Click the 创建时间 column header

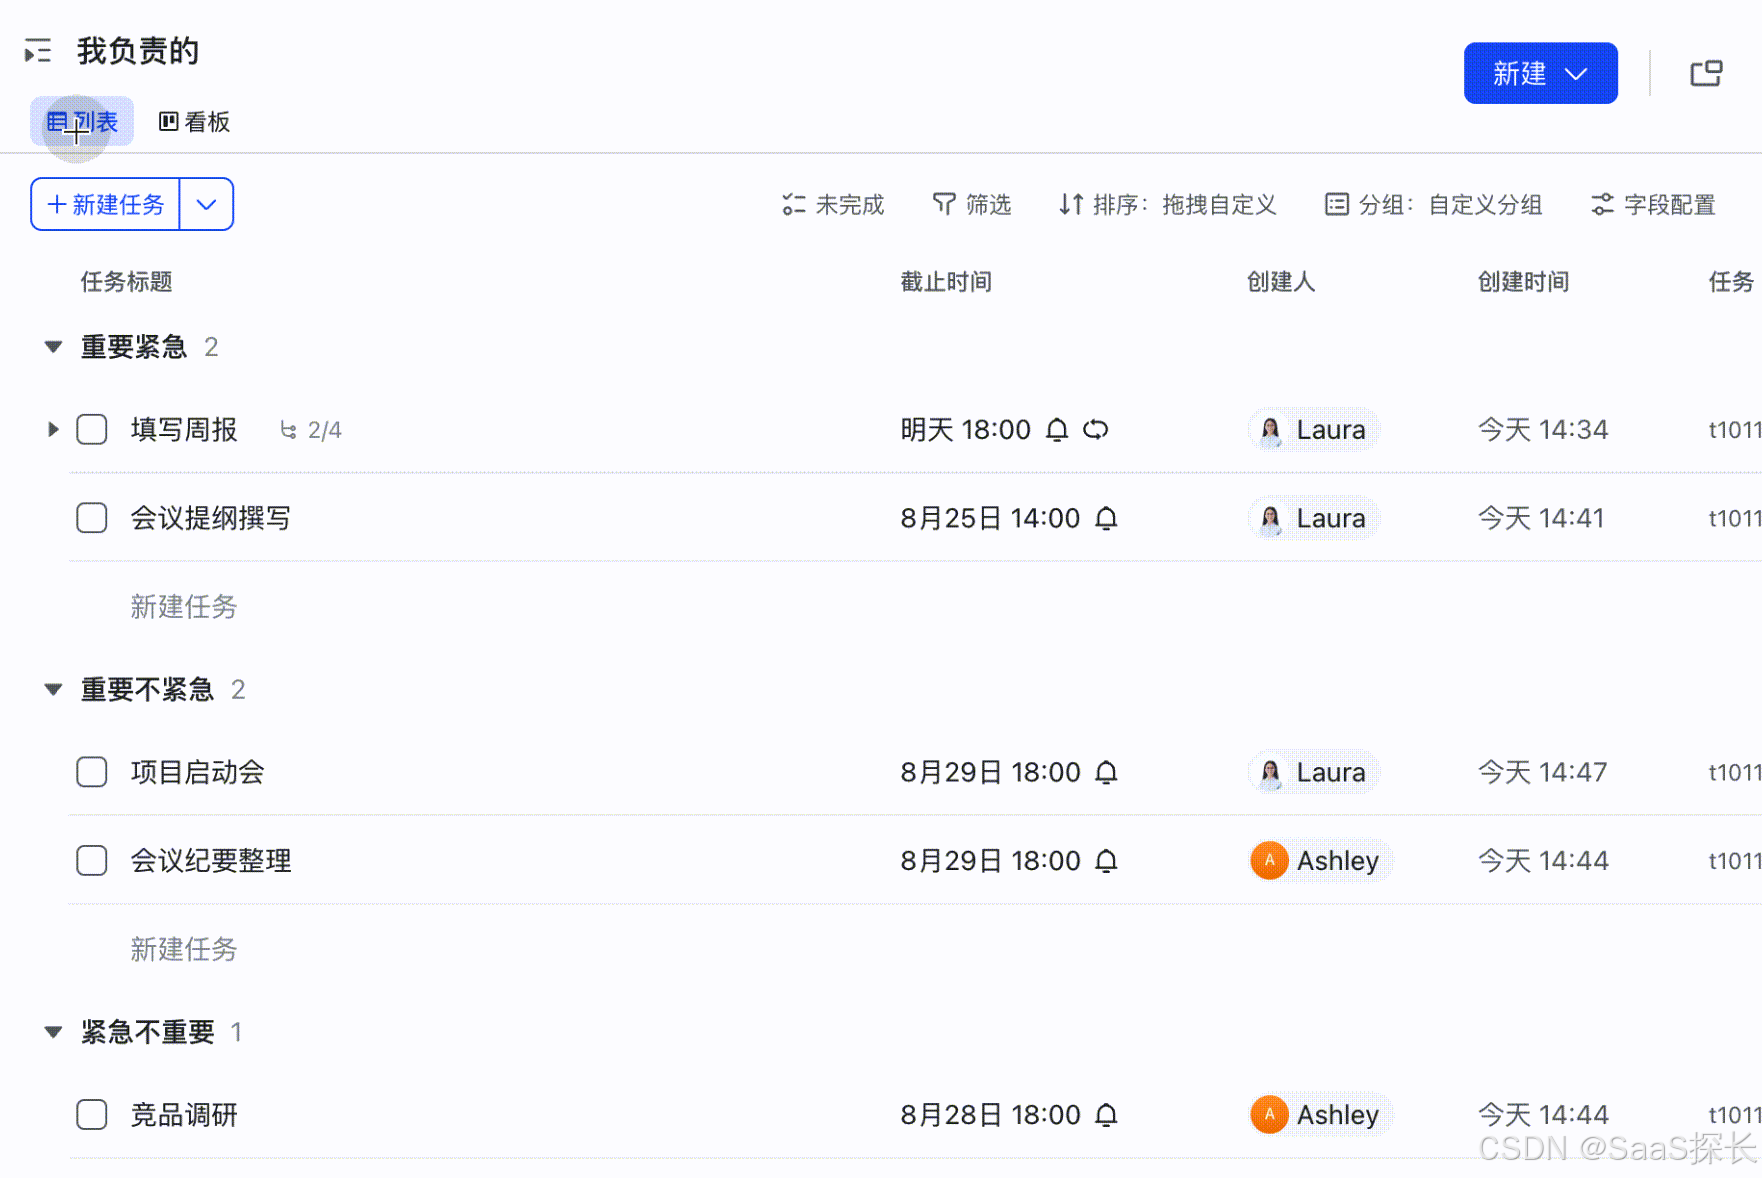(1524, 282)
